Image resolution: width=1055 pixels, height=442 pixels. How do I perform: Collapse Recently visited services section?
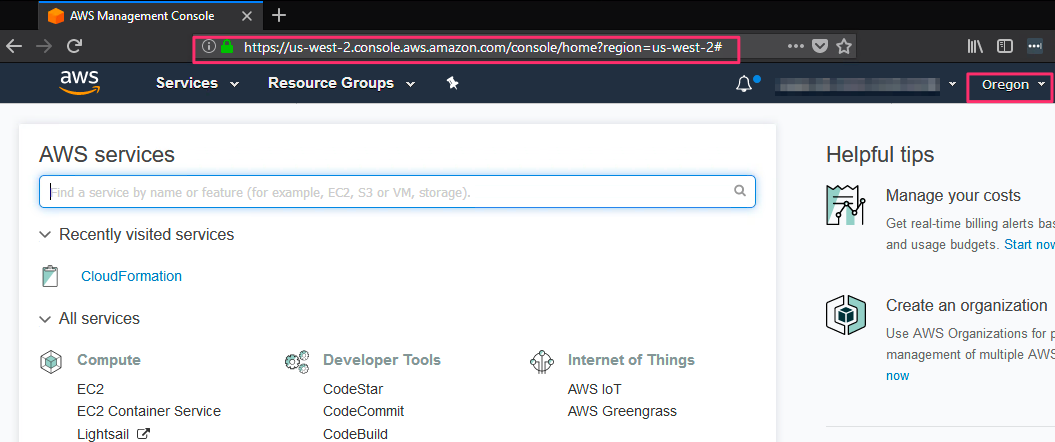click(x=45, y=235)
